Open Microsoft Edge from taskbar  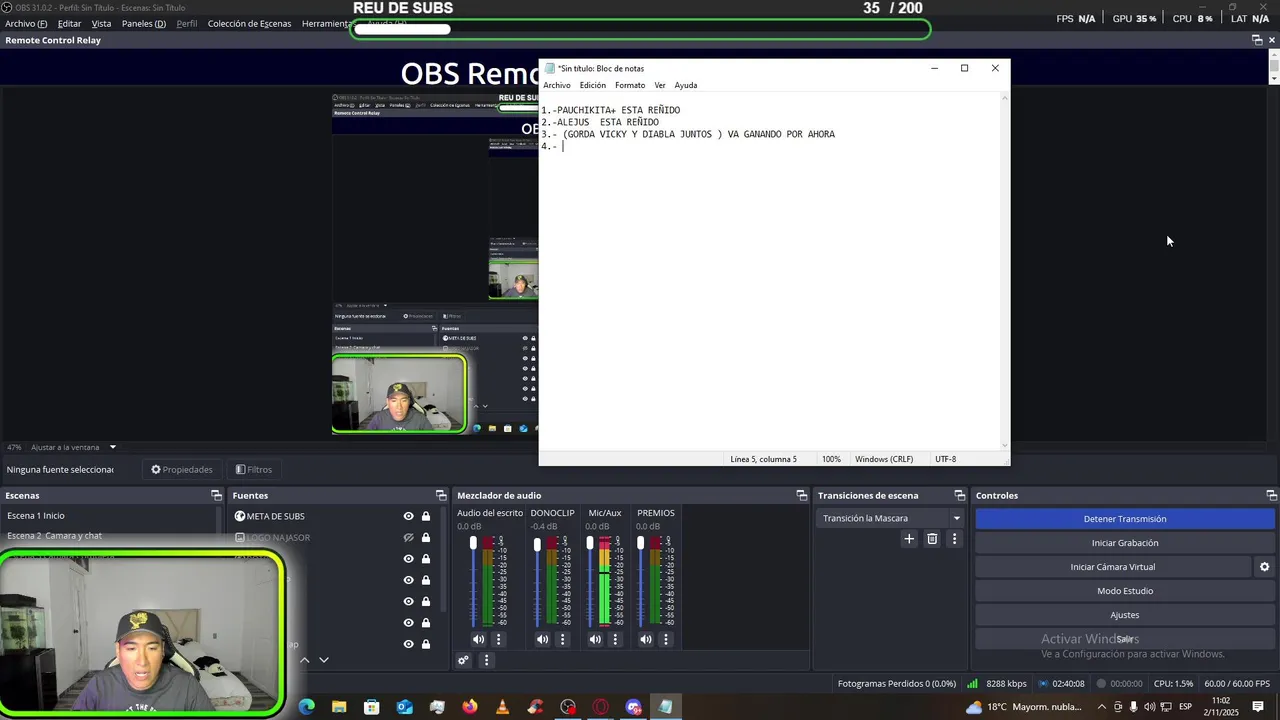(306, 707)
